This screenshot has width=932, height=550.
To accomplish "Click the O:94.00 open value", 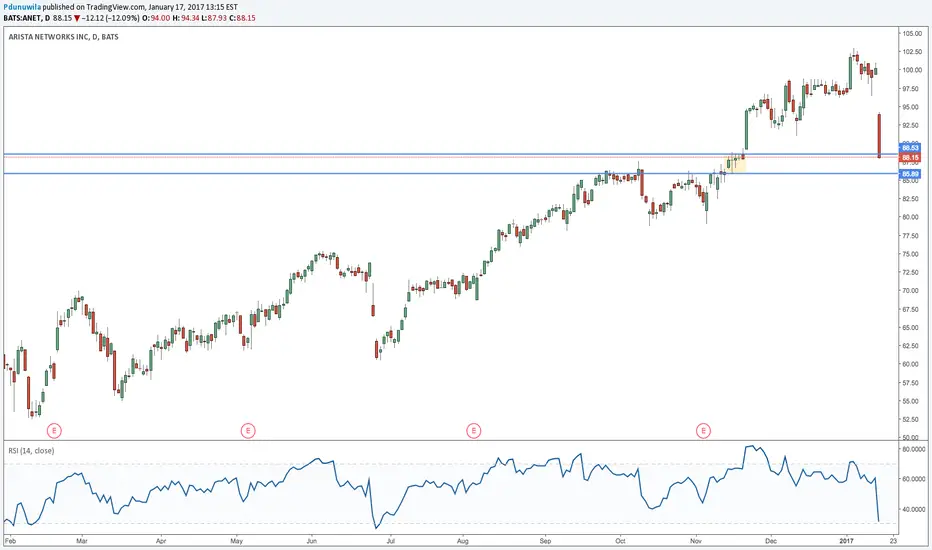I will tap(156, 18).
